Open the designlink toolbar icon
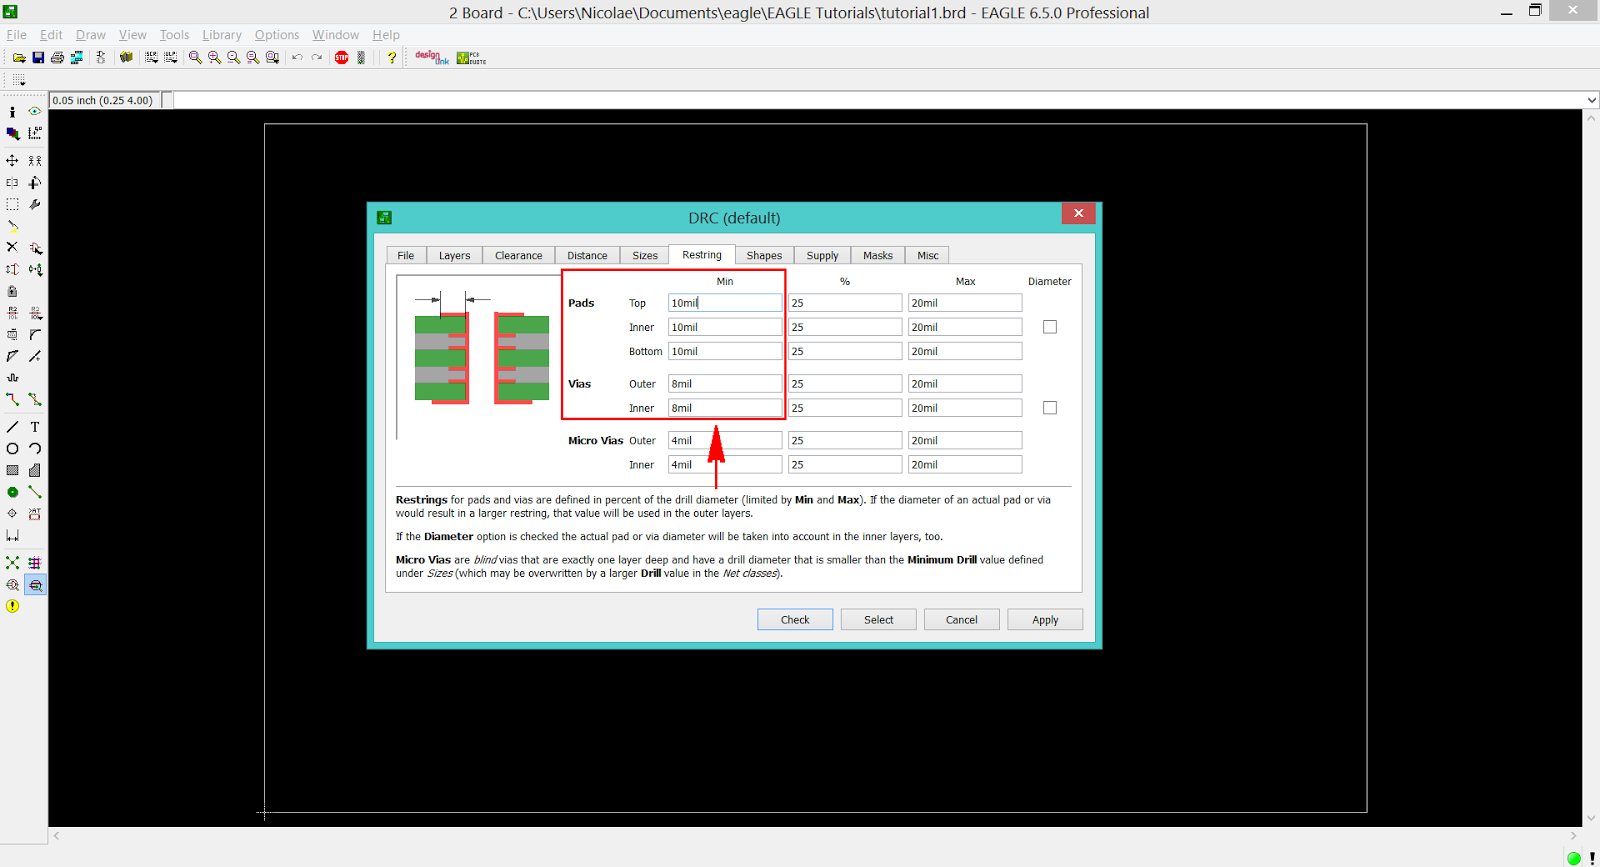This screenshot has width=1600, height=867. point(432,58)
